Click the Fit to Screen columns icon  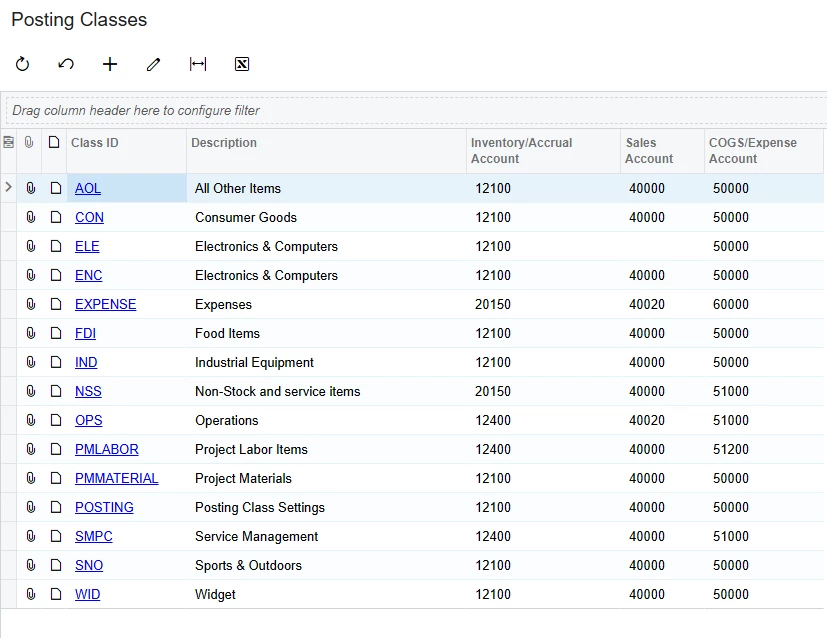click(198, 64)
